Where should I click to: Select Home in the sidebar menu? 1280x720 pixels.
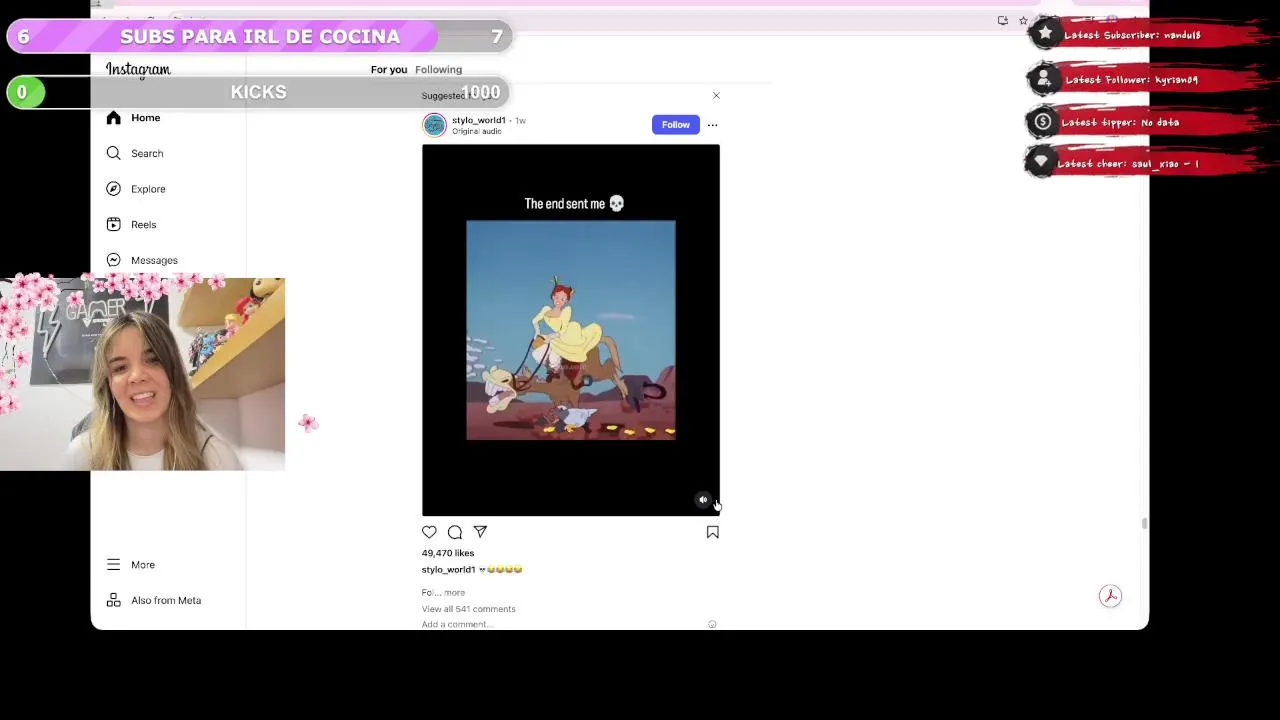click(145, 118)
